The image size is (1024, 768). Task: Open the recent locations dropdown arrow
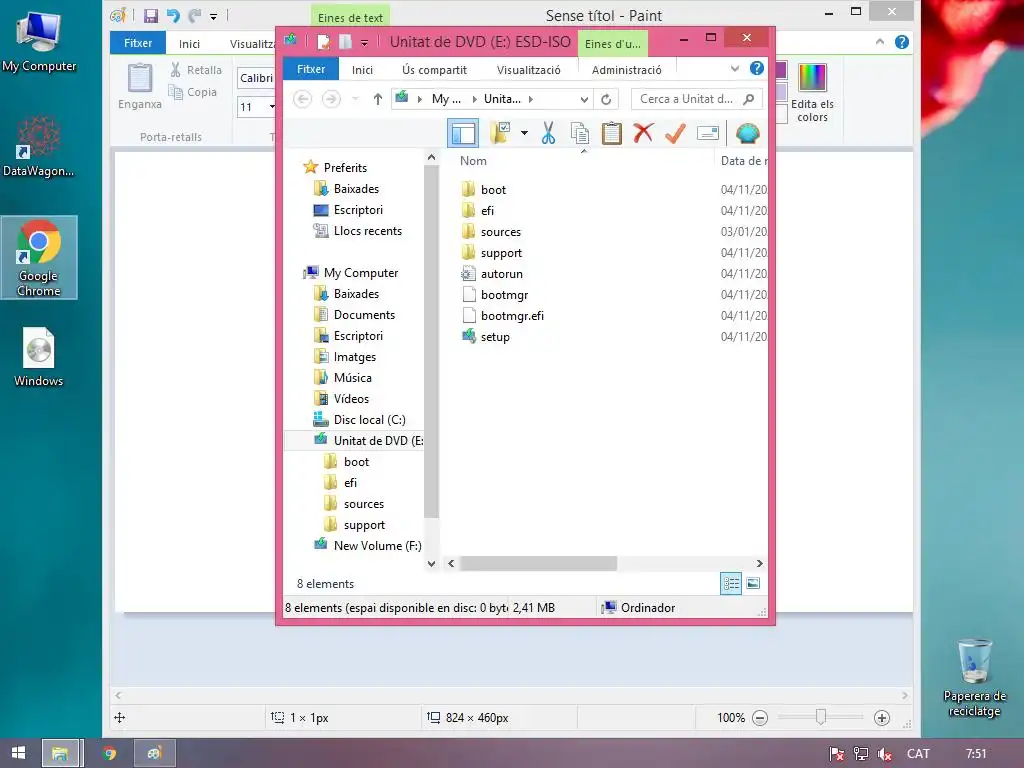tap(355, 99)
